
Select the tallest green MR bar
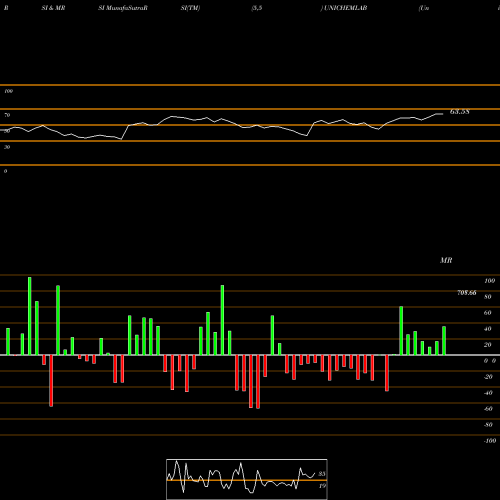(30, 316)
